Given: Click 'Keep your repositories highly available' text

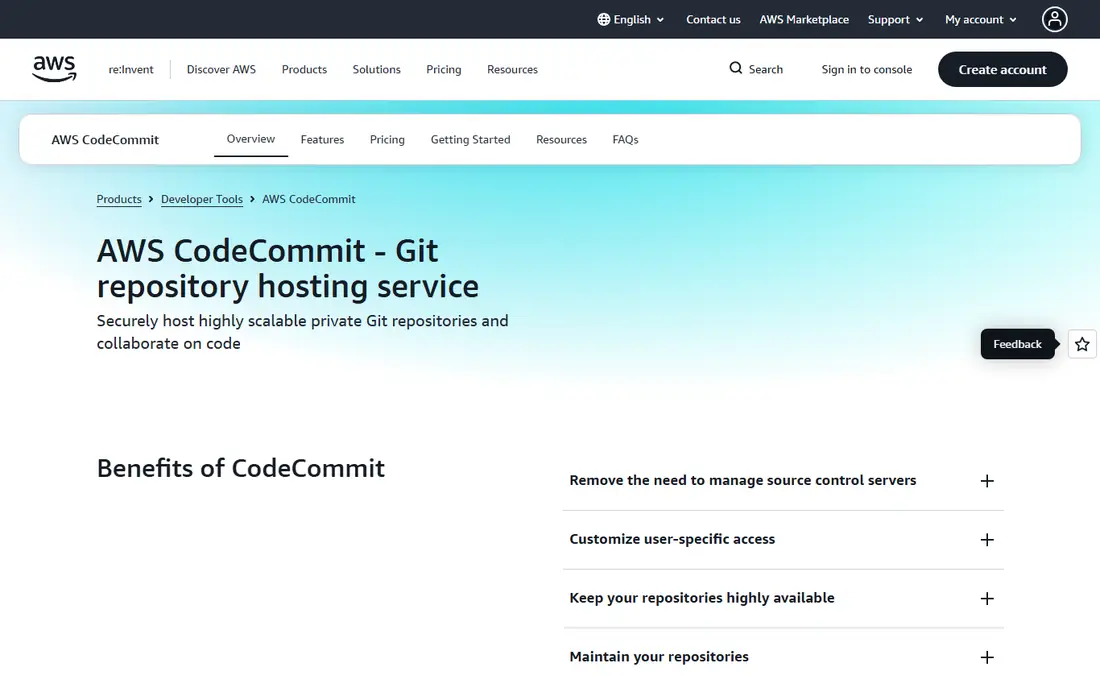Looking at the screenshot, I should point(702,598).
